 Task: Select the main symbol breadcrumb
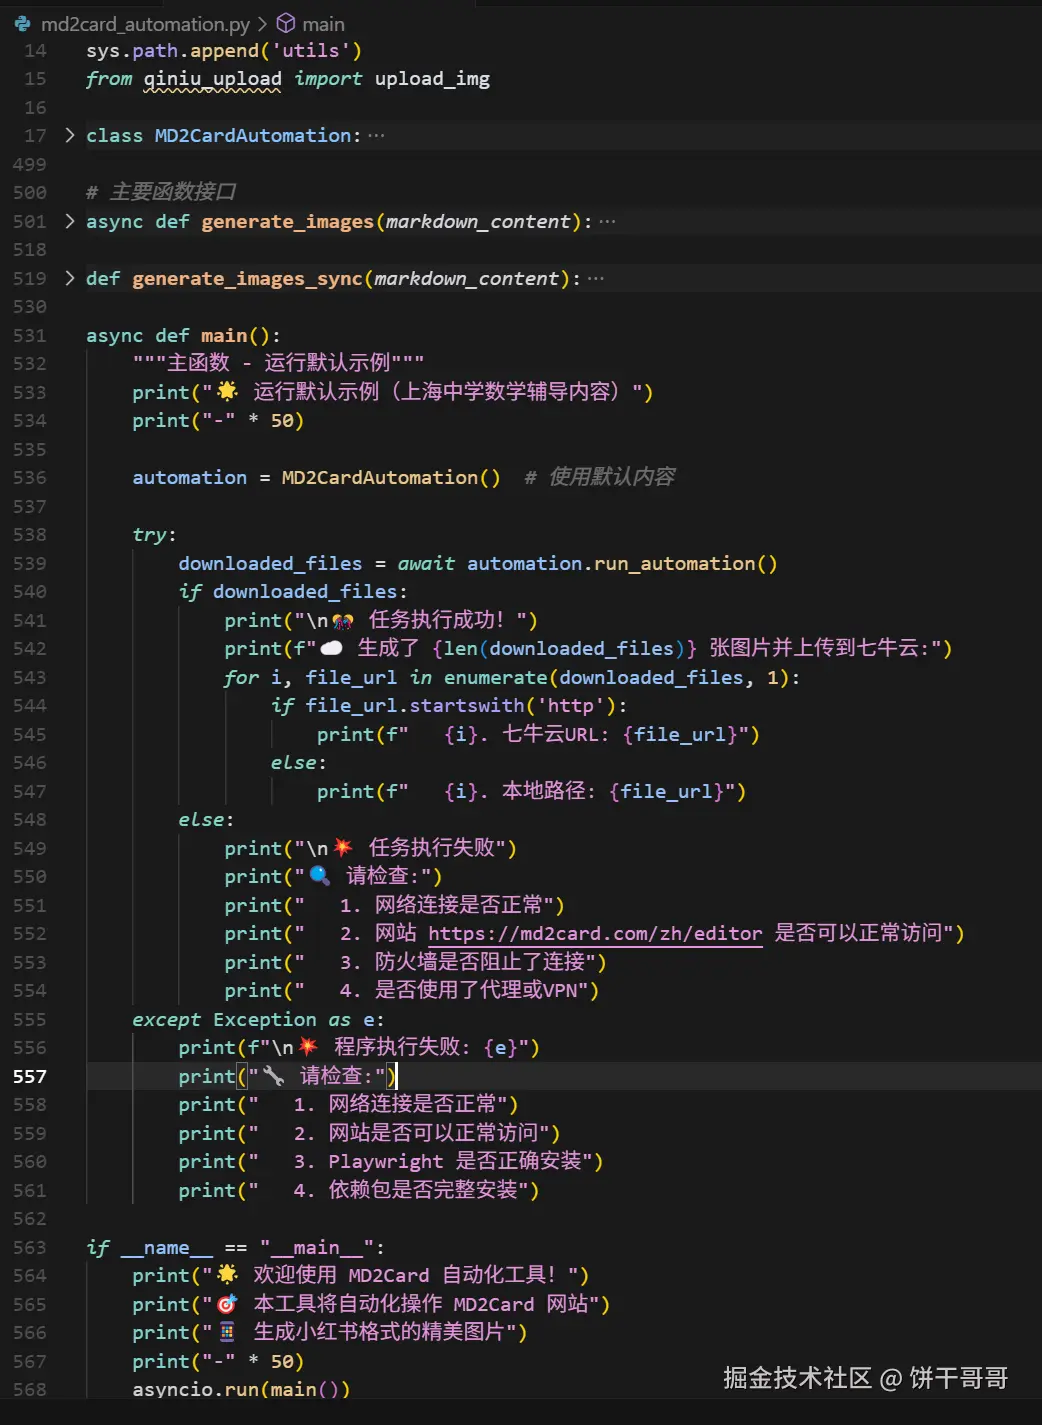click(323, 24)
